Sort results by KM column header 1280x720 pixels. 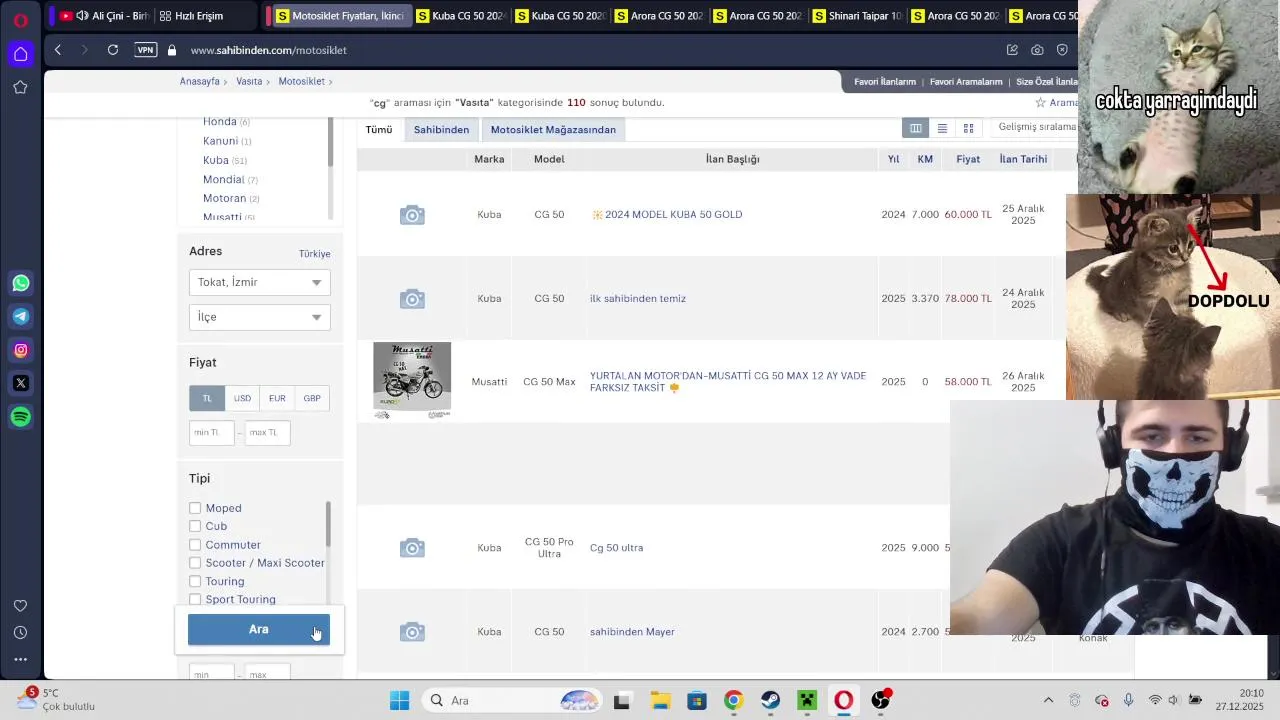pos(925,159)
